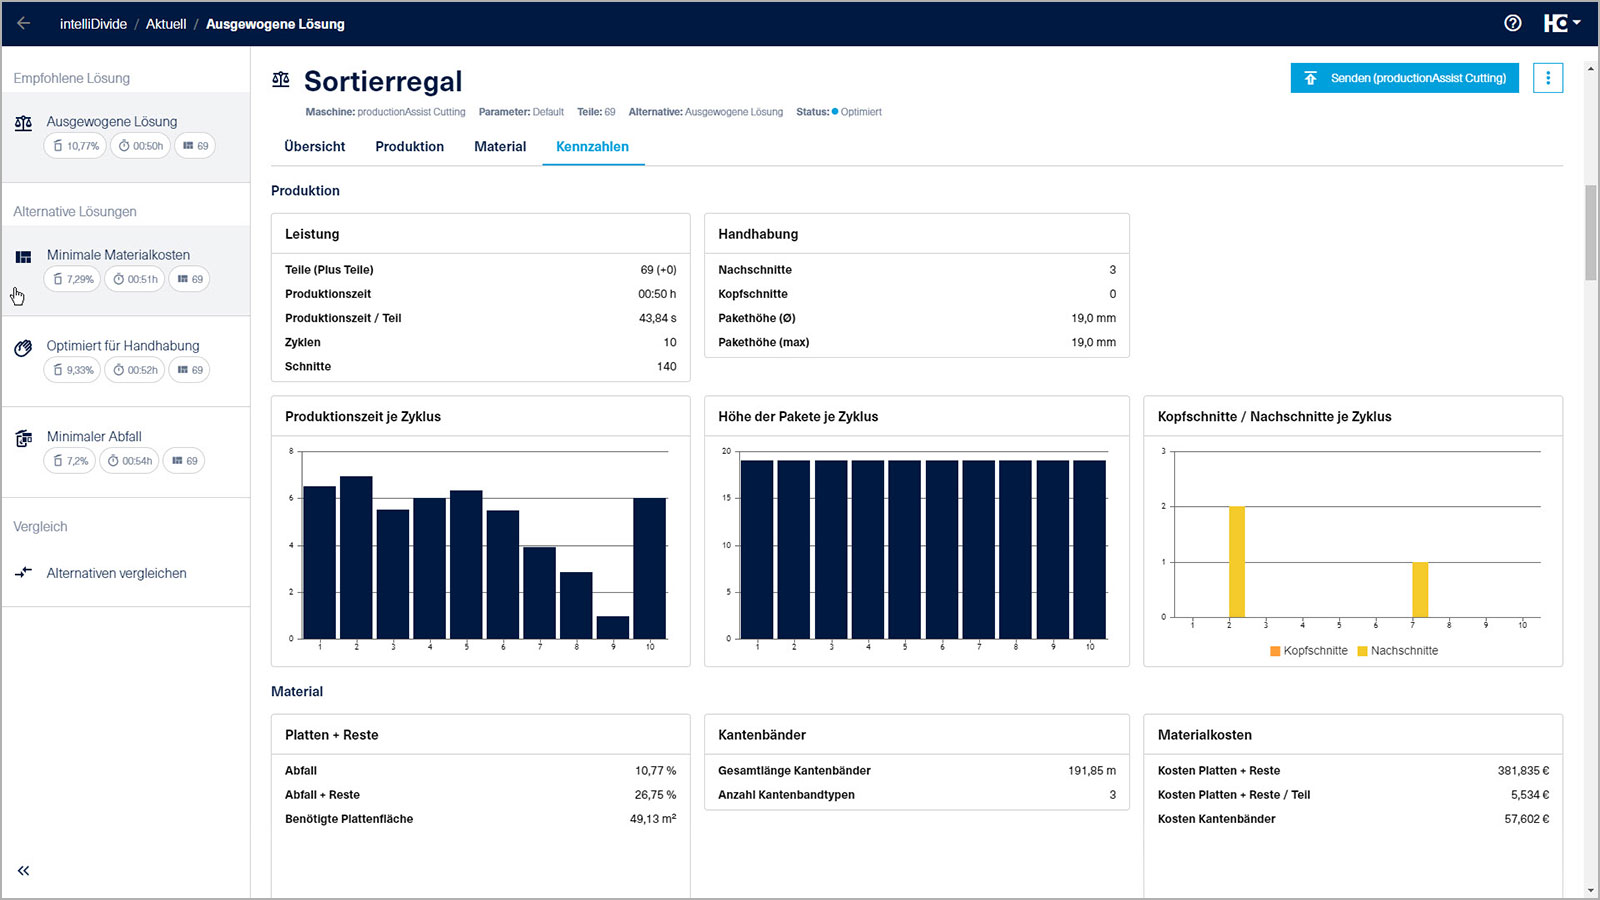Viewport: 1600px width, 900px height.
Task: Switch to the Übersicht tab
Action: coord(314,146)
